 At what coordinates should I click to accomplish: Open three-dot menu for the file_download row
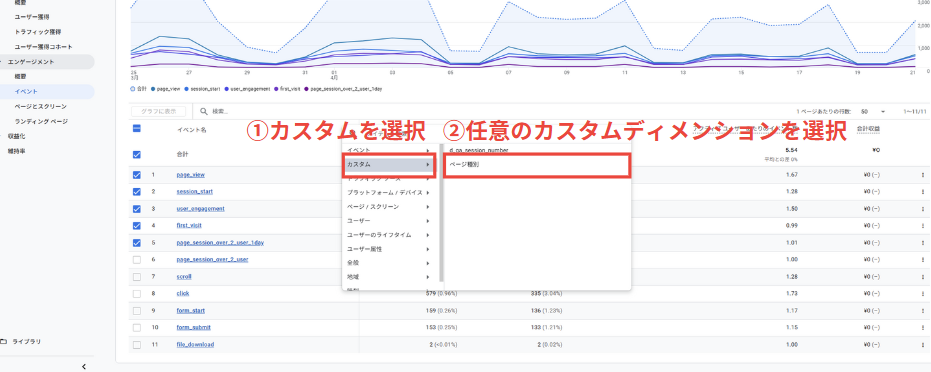[x=923, y=344]
